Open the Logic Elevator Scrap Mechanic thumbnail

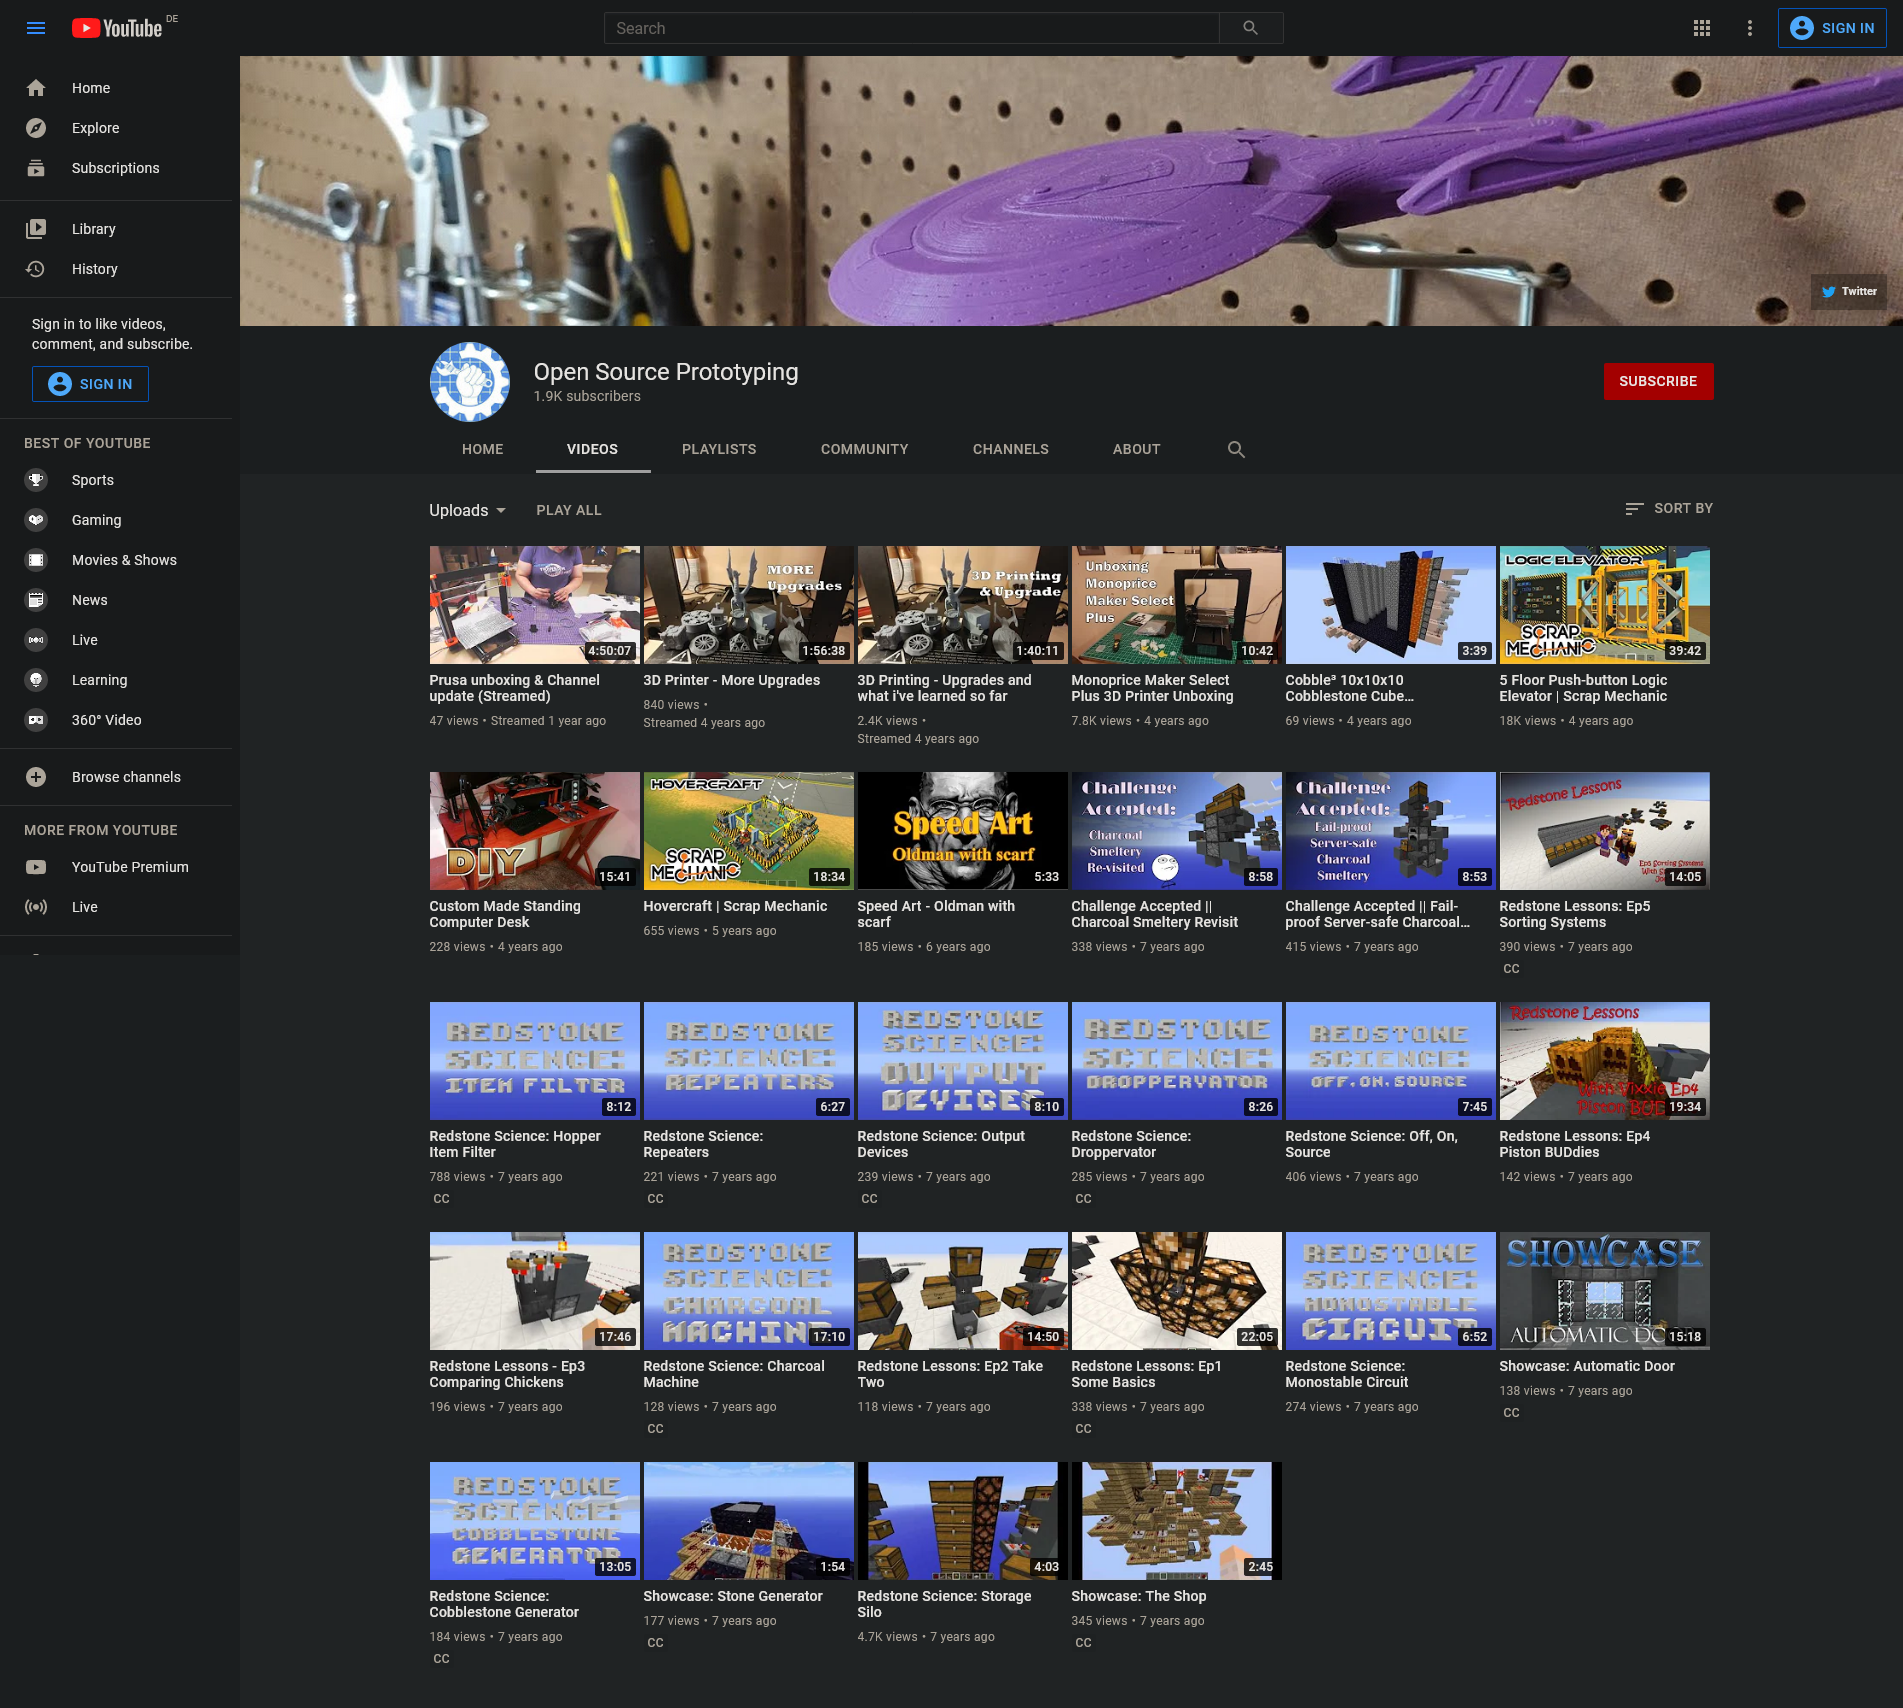coord(1605,605)
